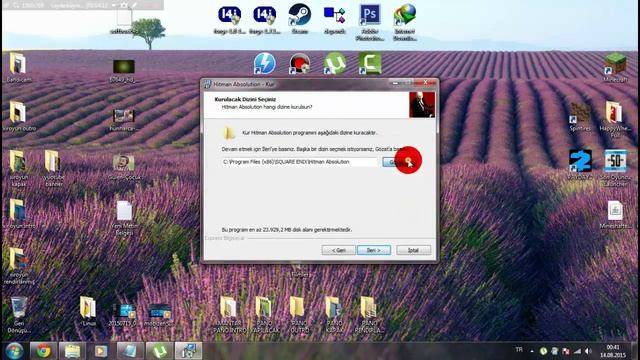Viewport: 640px width, 360px height.
Task: Open Google Chrome from the taskbar
Action: [x=43, y=351]
